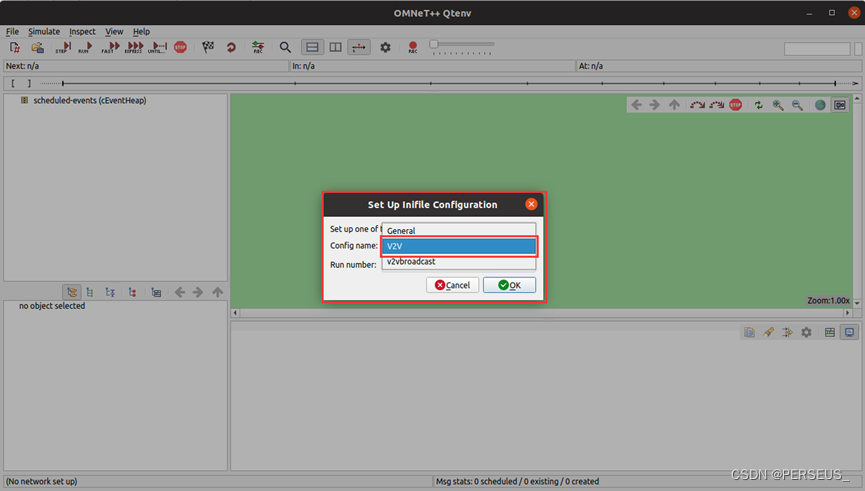
Task: Open the Simulate menu
Action: pyautogui.click(x=44, y=31)
